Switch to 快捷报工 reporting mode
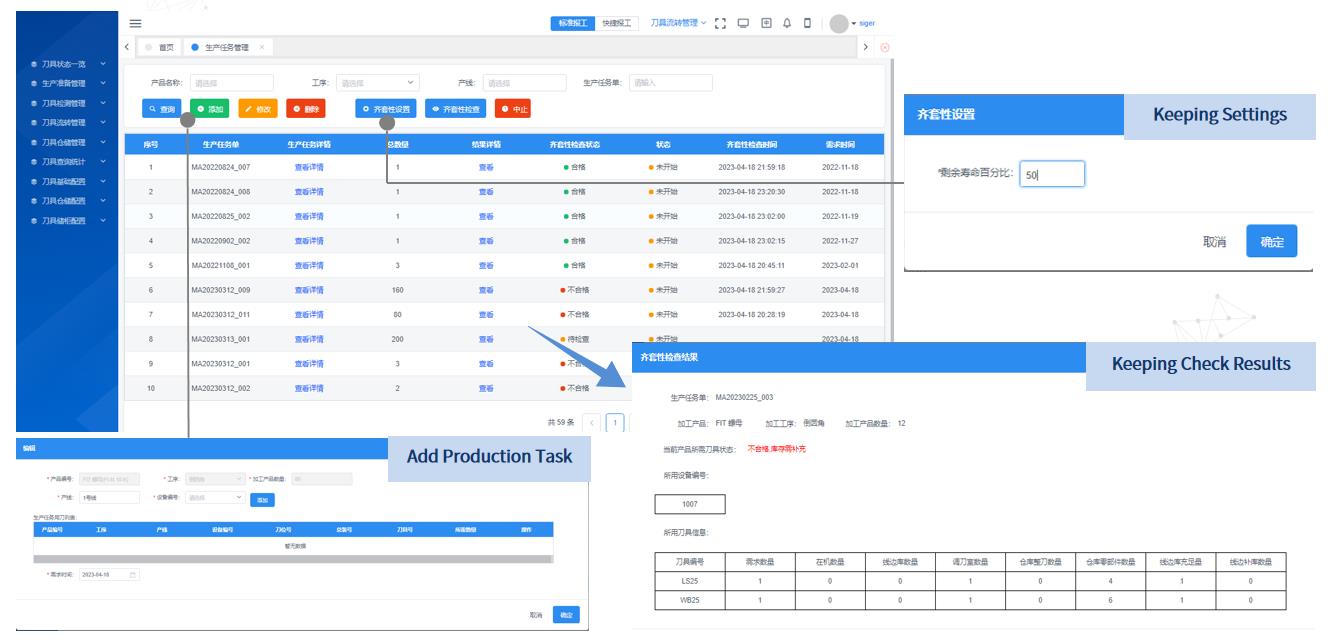 click(617, 23)
